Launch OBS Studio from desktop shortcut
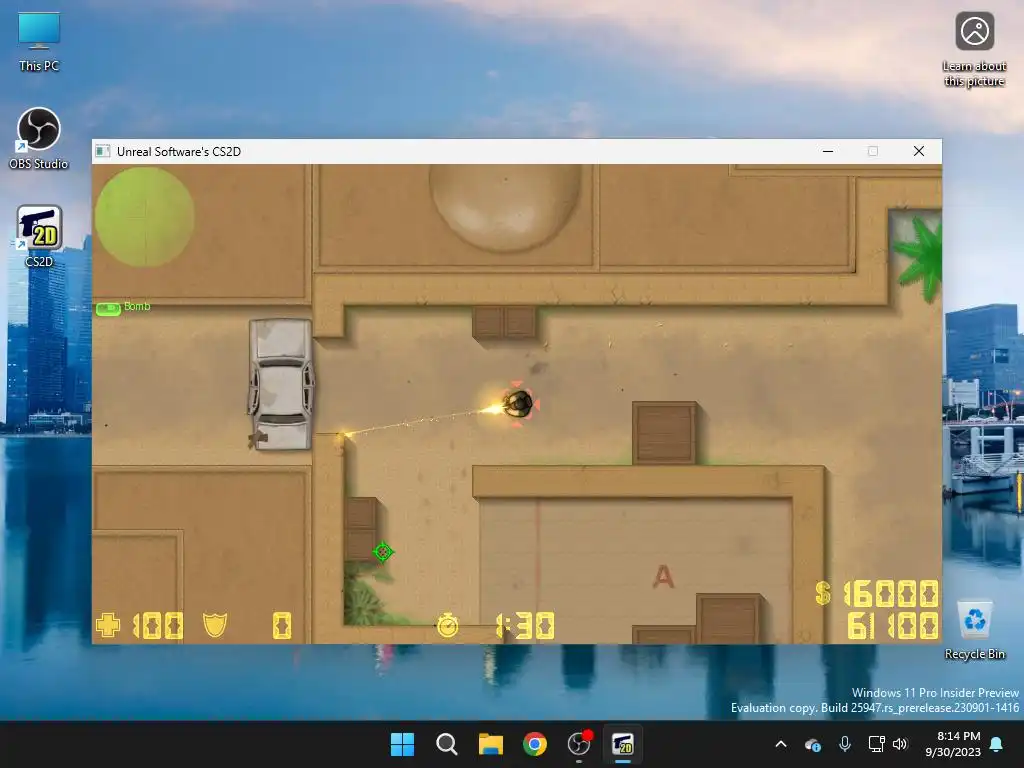 pyautogui.click(x=39, y=138)
